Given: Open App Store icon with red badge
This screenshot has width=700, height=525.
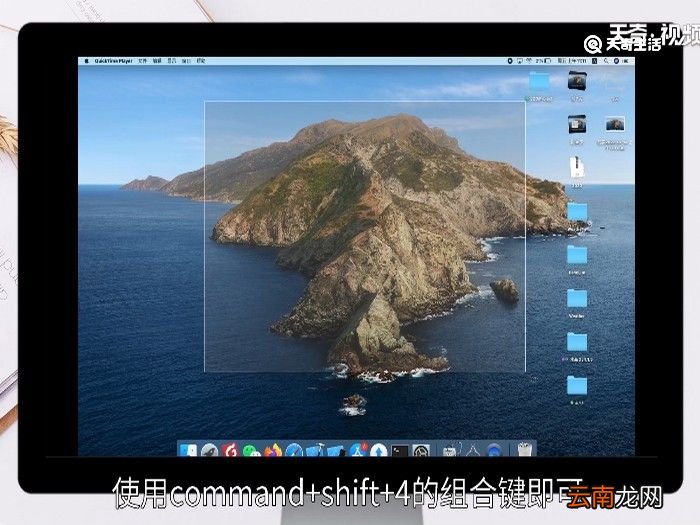Looking at the screenshot, I should 358,450.
